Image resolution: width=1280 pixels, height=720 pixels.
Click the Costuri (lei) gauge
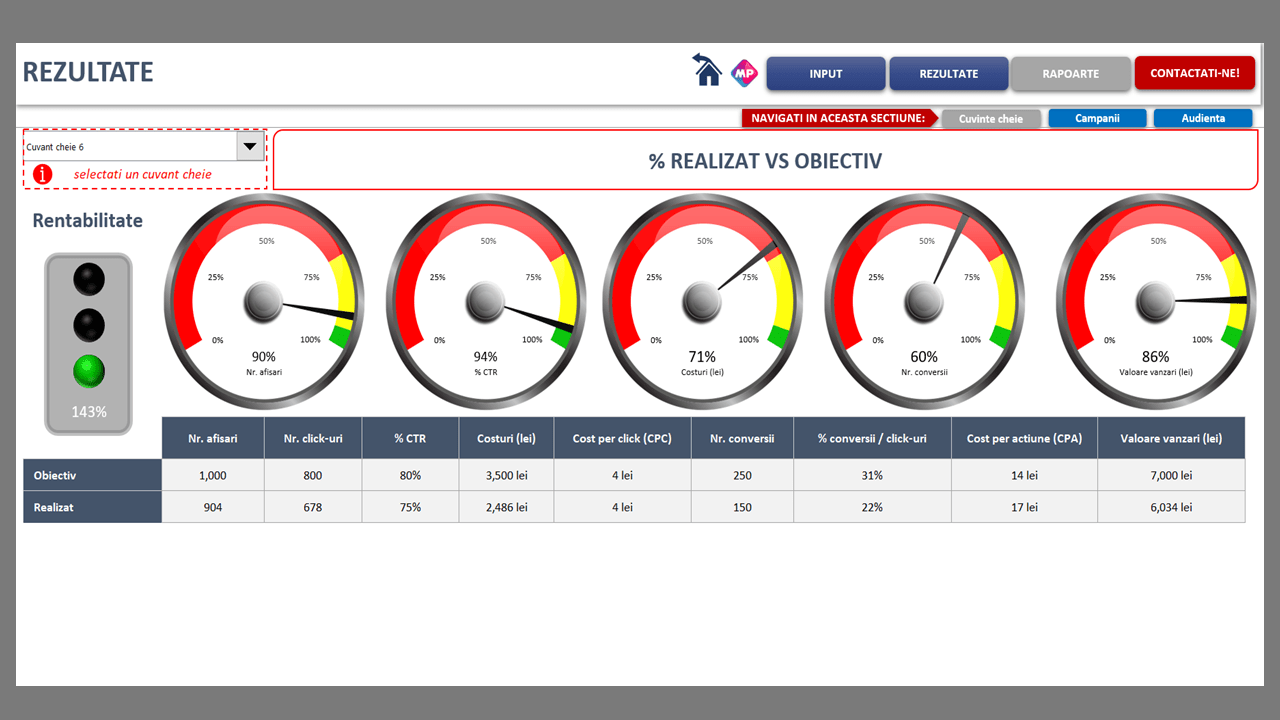click(702, 300)
